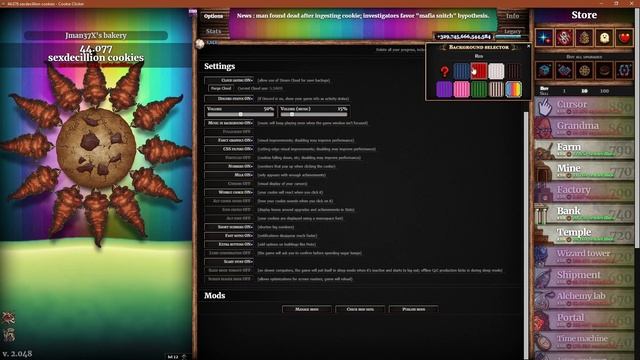
Task: Toggle Music in background setting
Action: [229, 123]
